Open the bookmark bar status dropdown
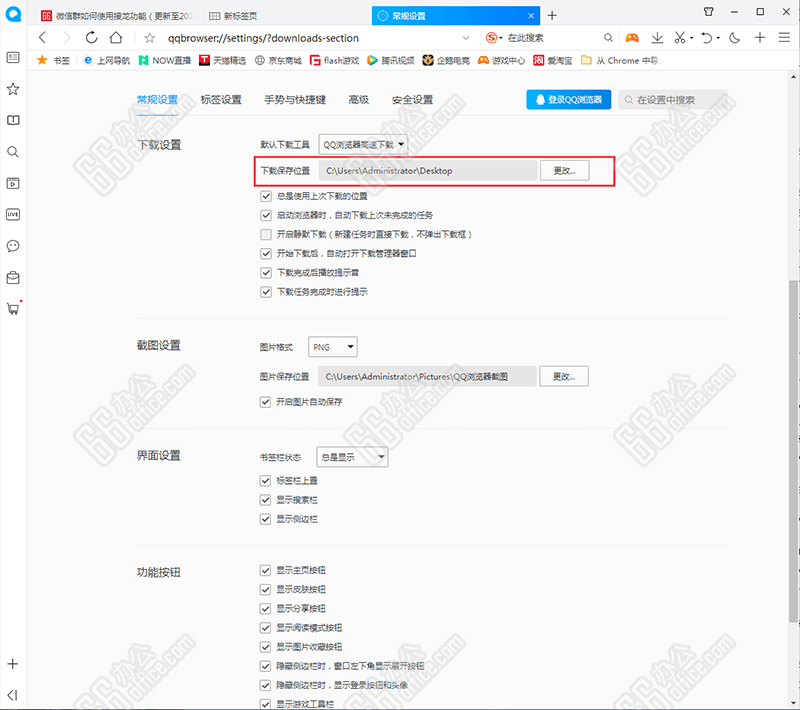Viewport: 800px width, 710px height. [351, 457]
